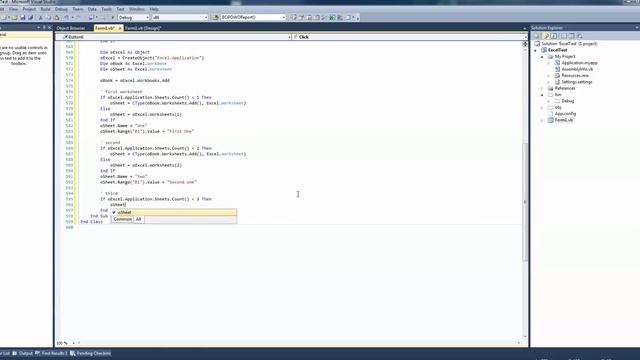Select oSheet in IntelliSense list

pos(174,212)
